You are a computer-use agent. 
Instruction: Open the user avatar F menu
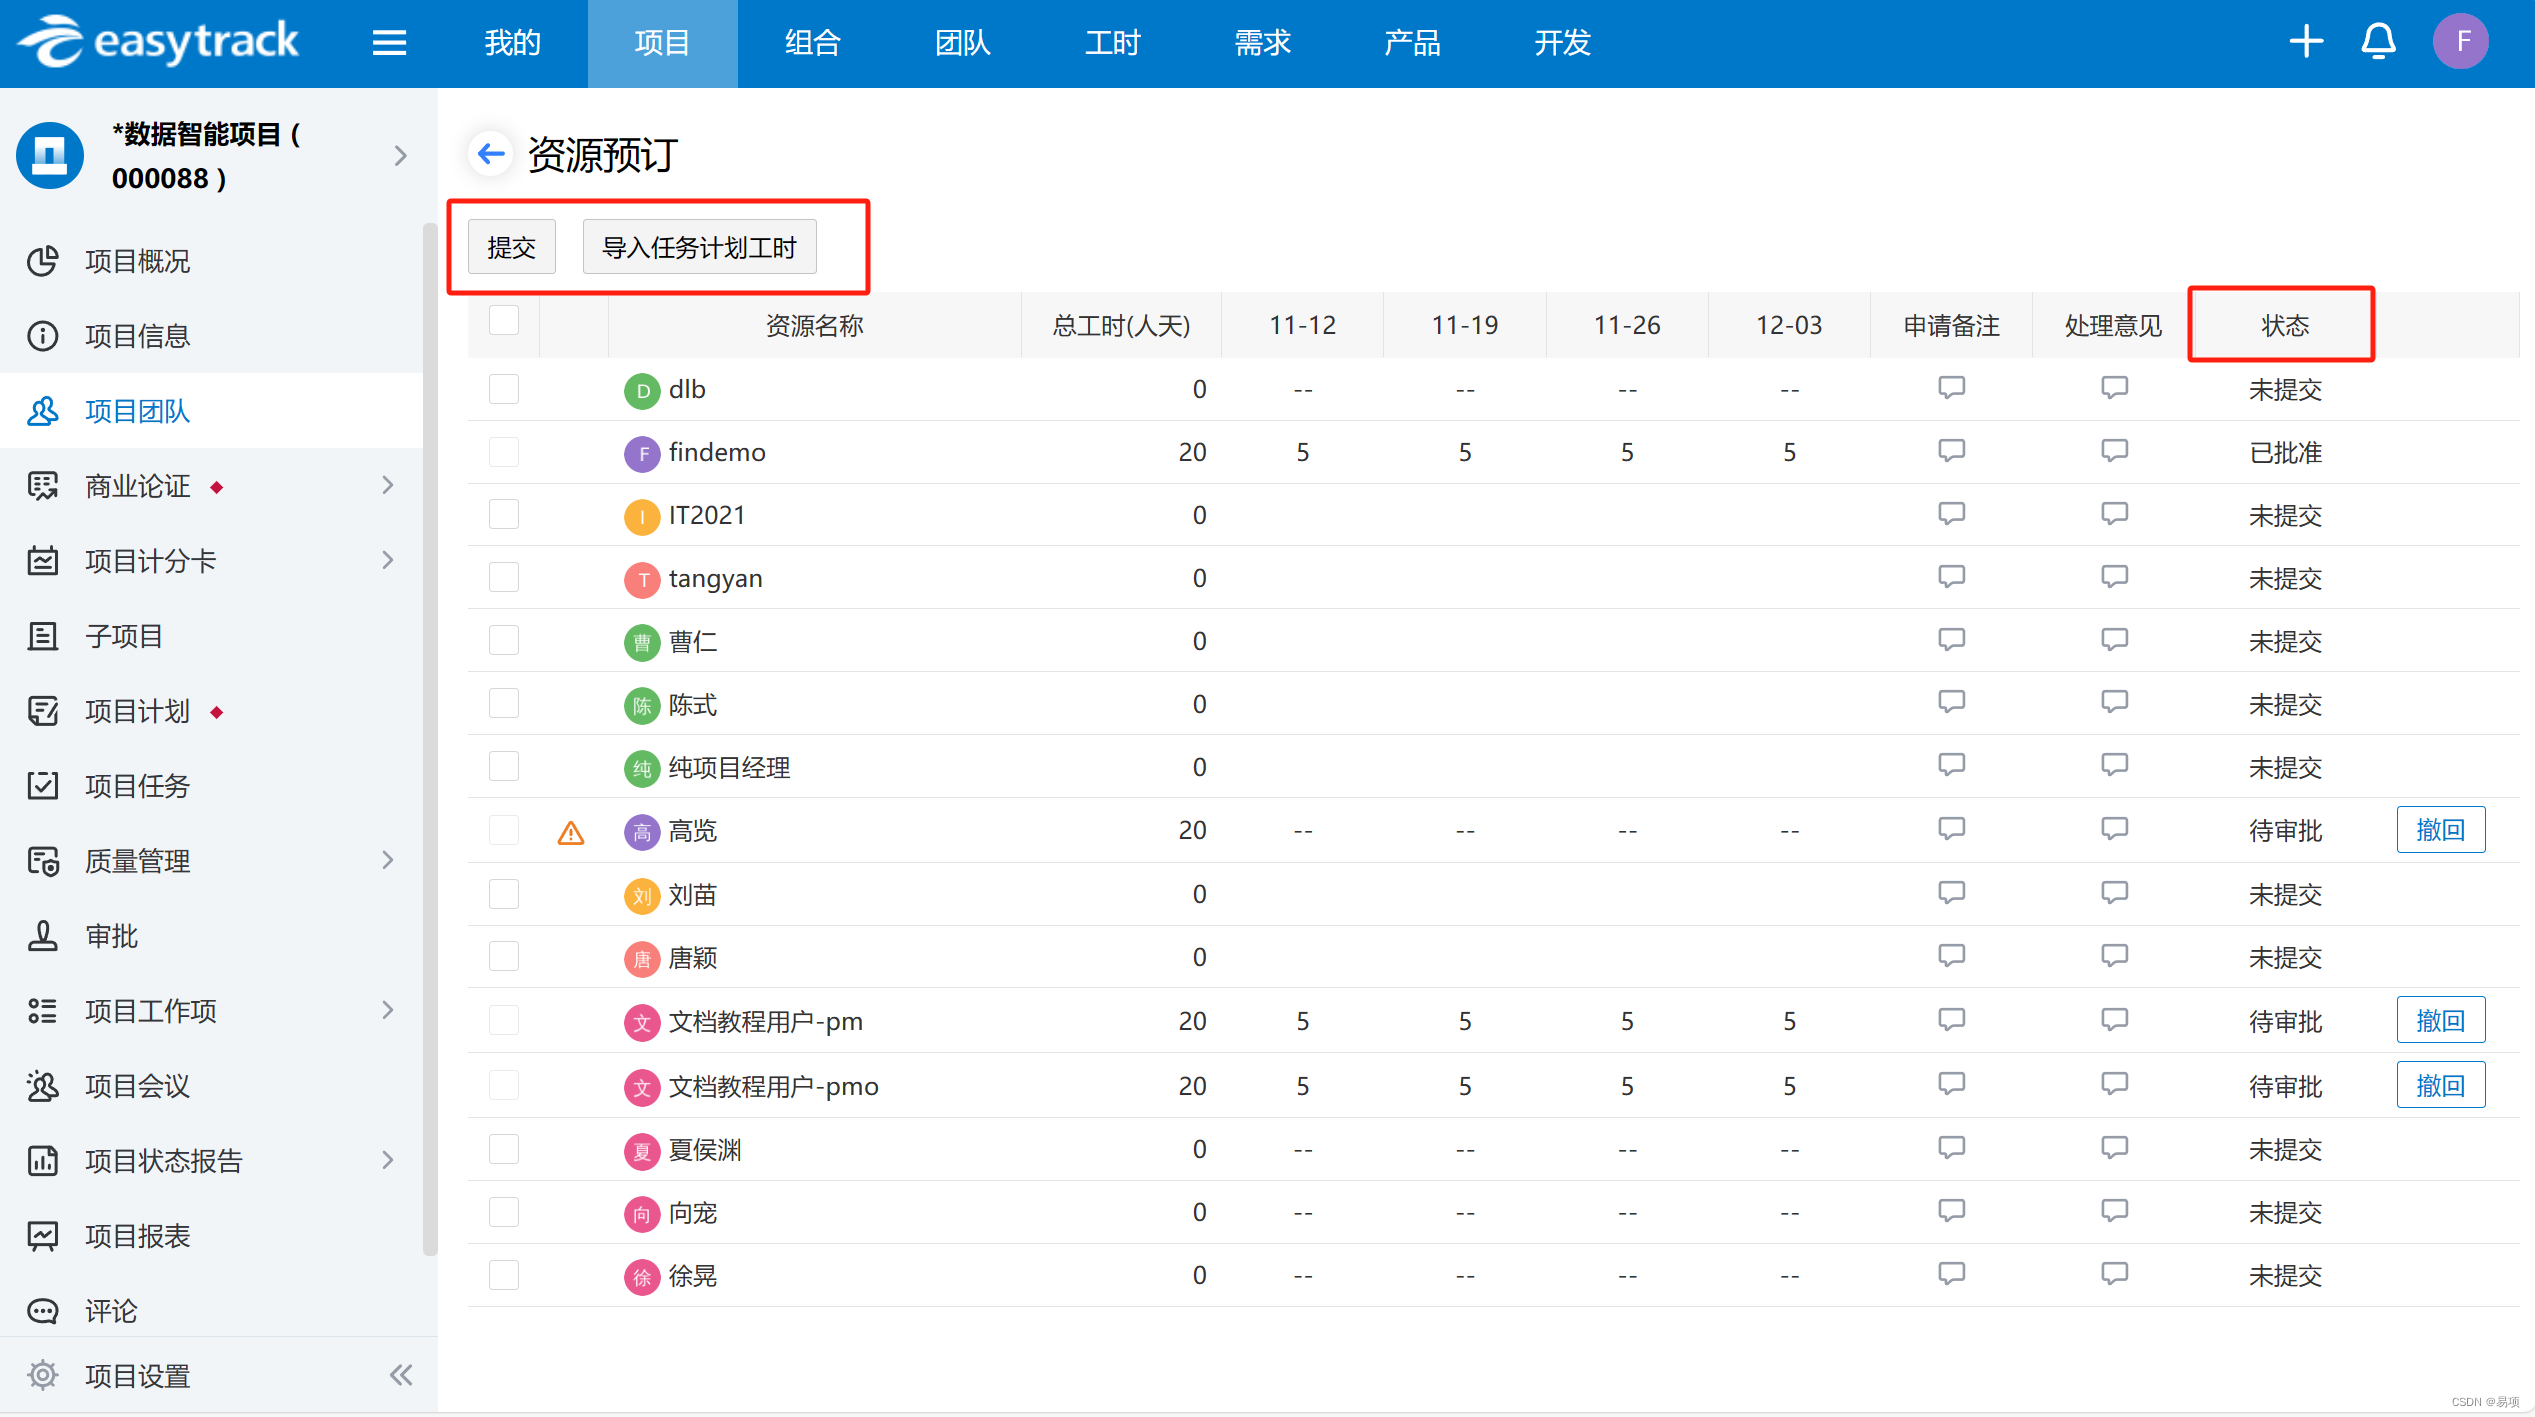[x=2461, y=41]
